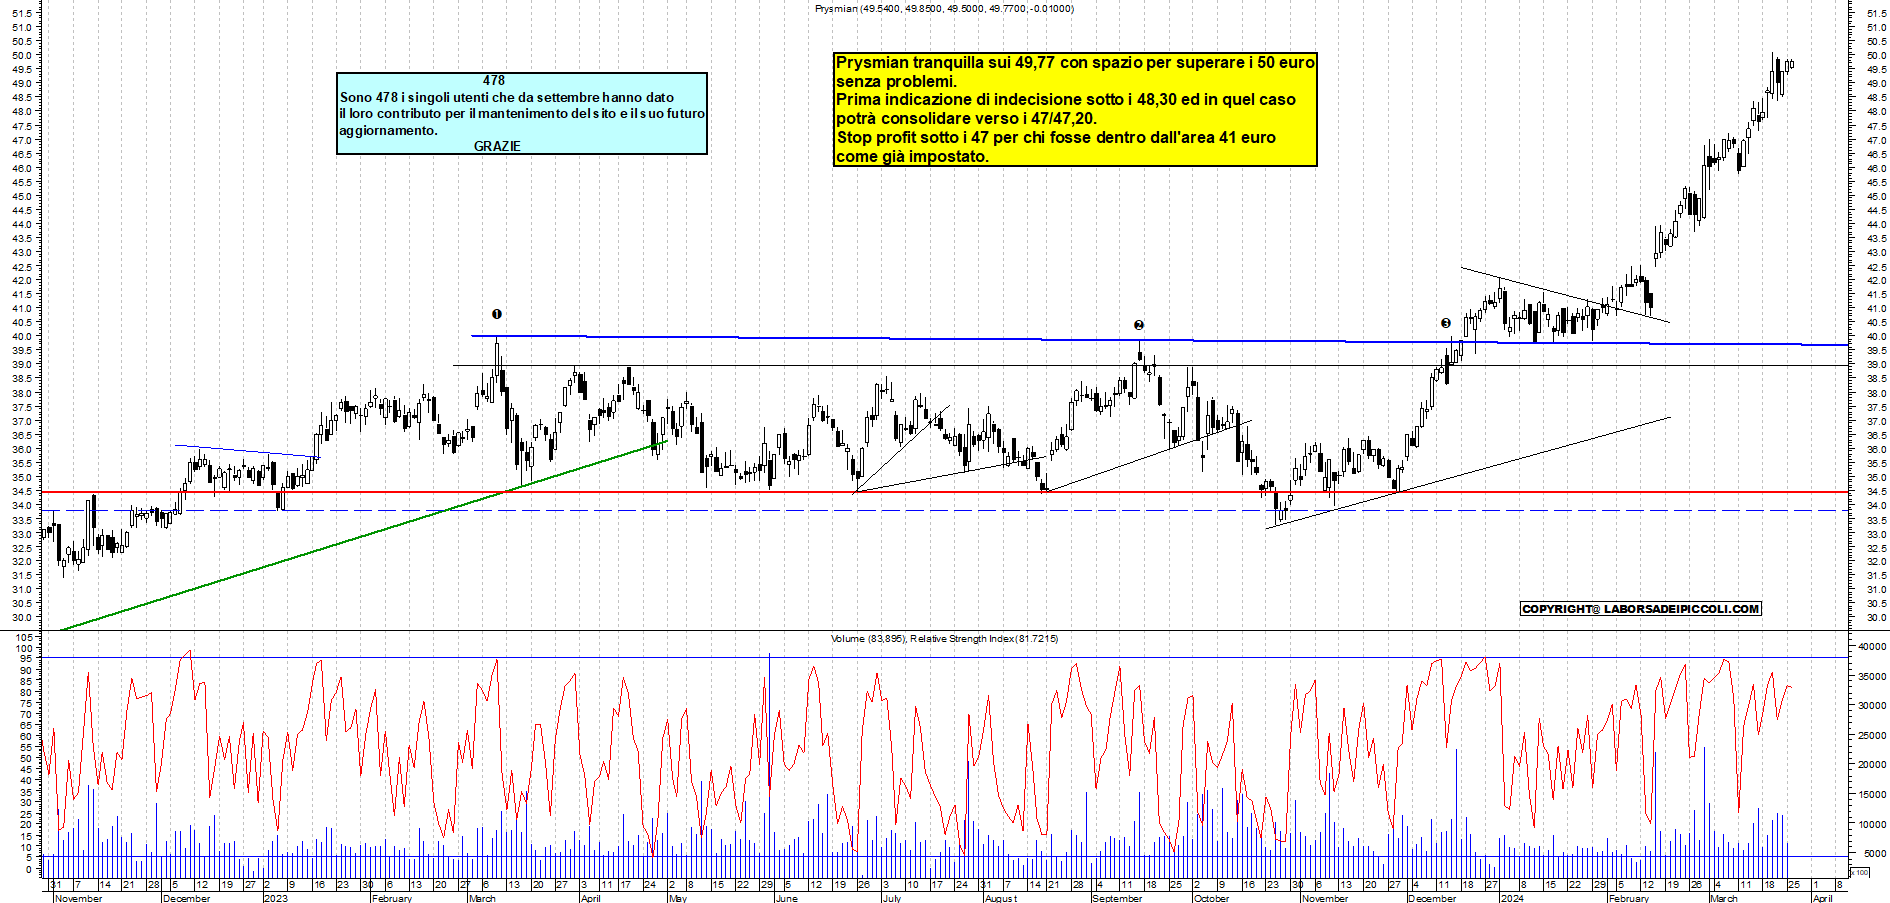Click the "September" label on the time axis
Viewport: 1890px width, 903px height.
(x=1117, y=898)
